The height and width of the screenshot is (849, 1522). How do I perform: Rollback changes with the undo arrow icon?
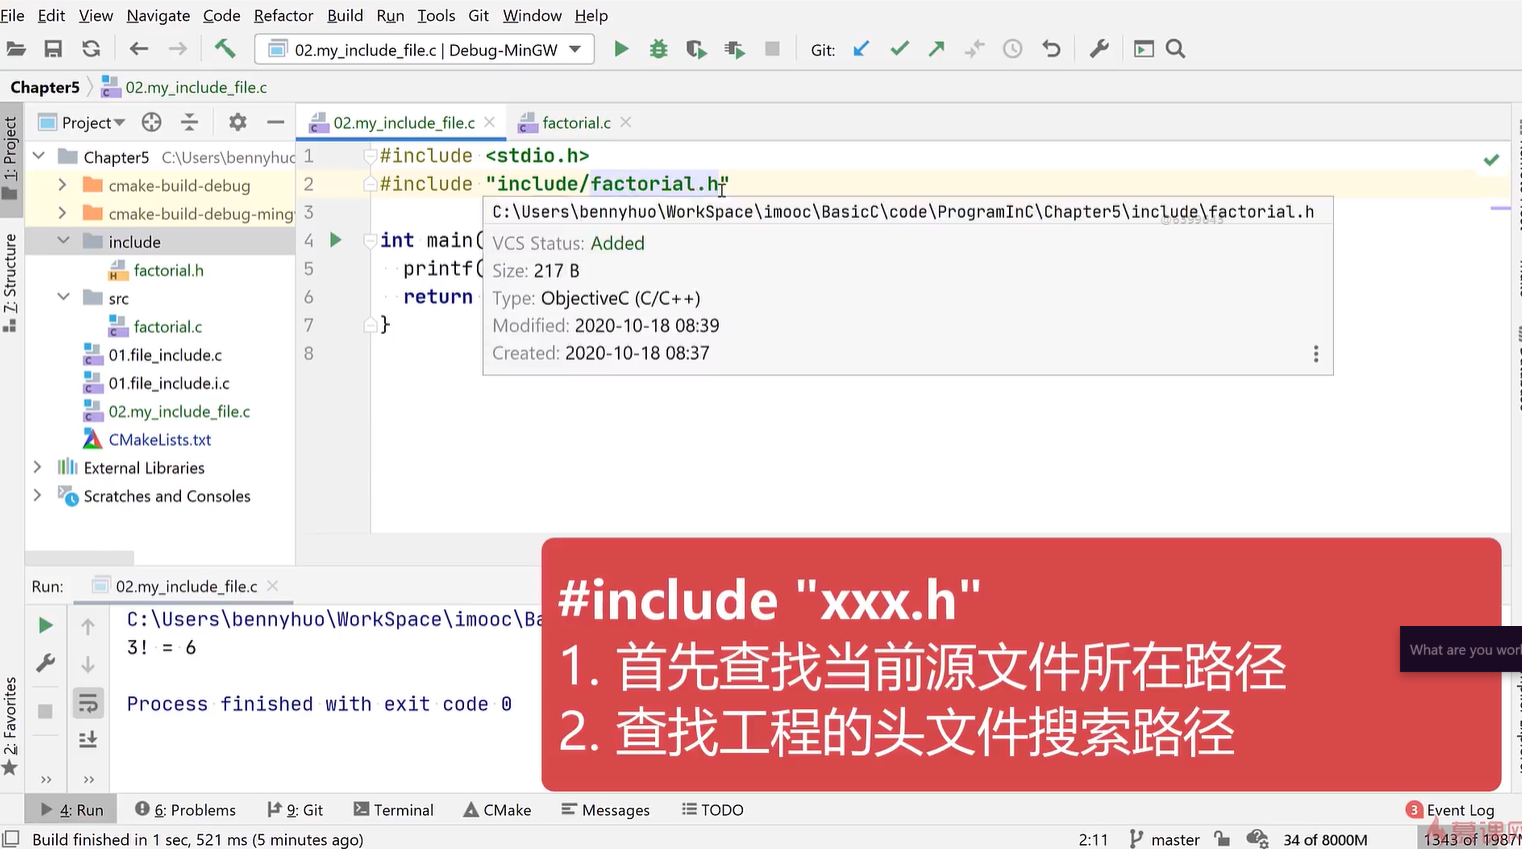(x=1051, y=49)
